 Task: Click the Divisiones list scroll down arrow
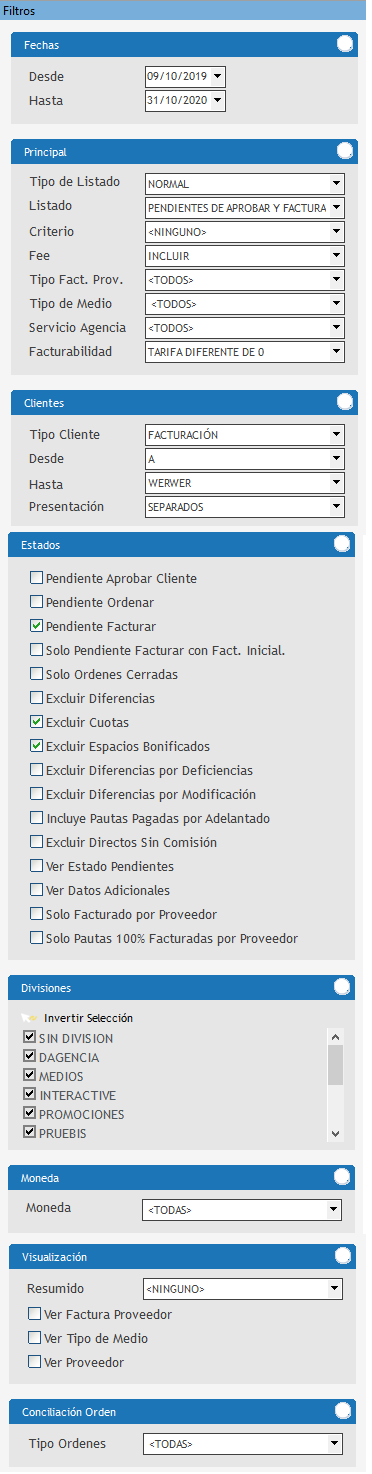click(336, 1133)
